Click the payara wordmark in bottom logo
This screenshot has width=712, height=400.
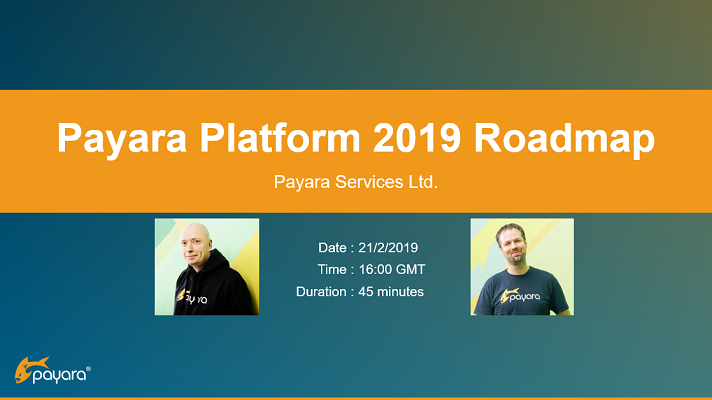coord(59,376)
